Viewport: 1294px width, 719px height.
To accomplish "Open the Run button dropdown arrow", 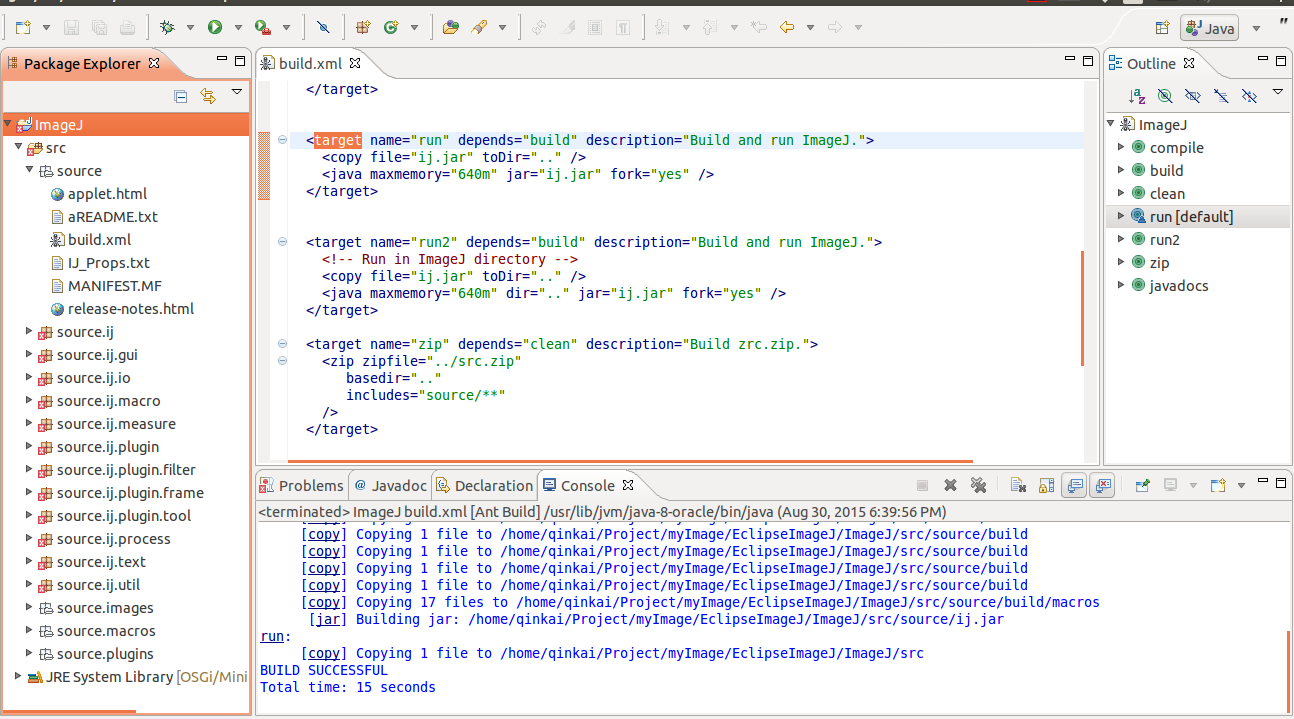I will [x=238, y=28].
